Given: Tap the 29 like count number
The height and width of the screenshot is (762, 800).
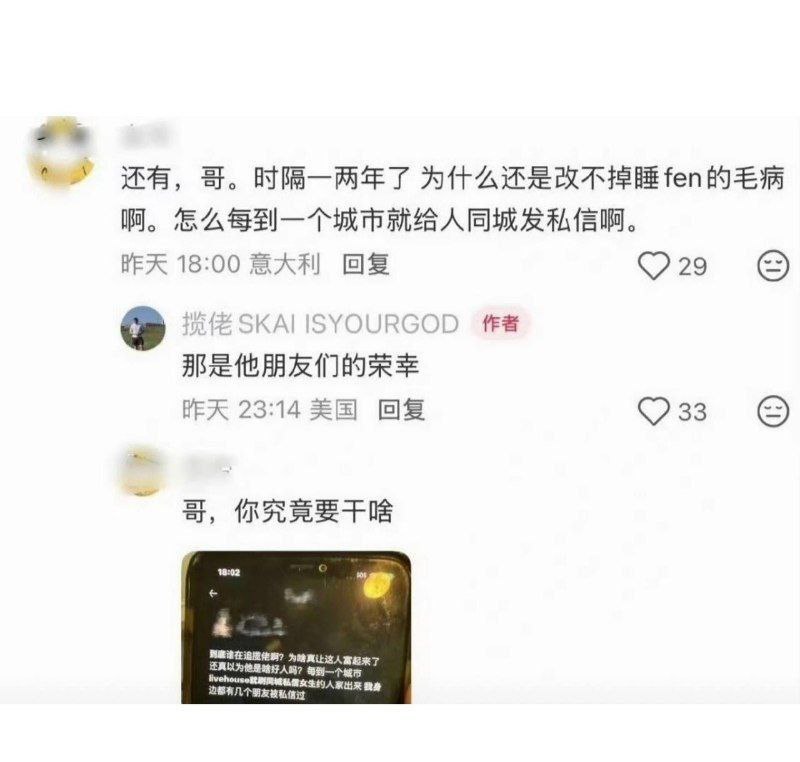Looking at the screenshot, I should 692,267.
